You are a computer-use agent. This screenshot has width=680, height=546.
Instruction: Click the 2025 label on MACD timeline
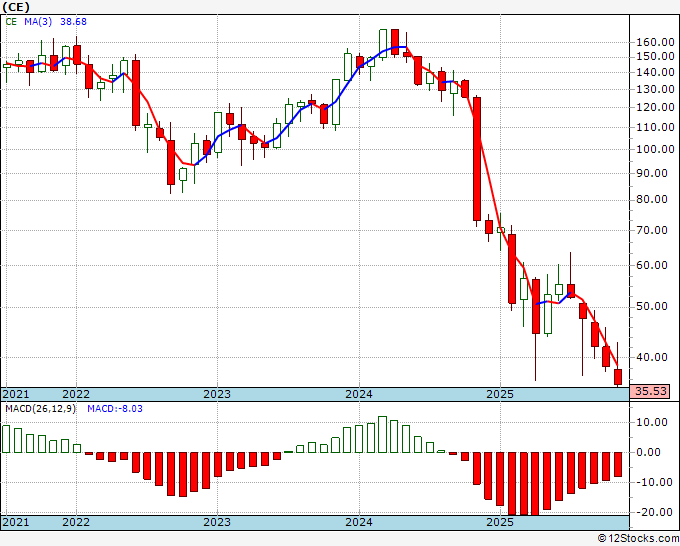coord(500,522)
